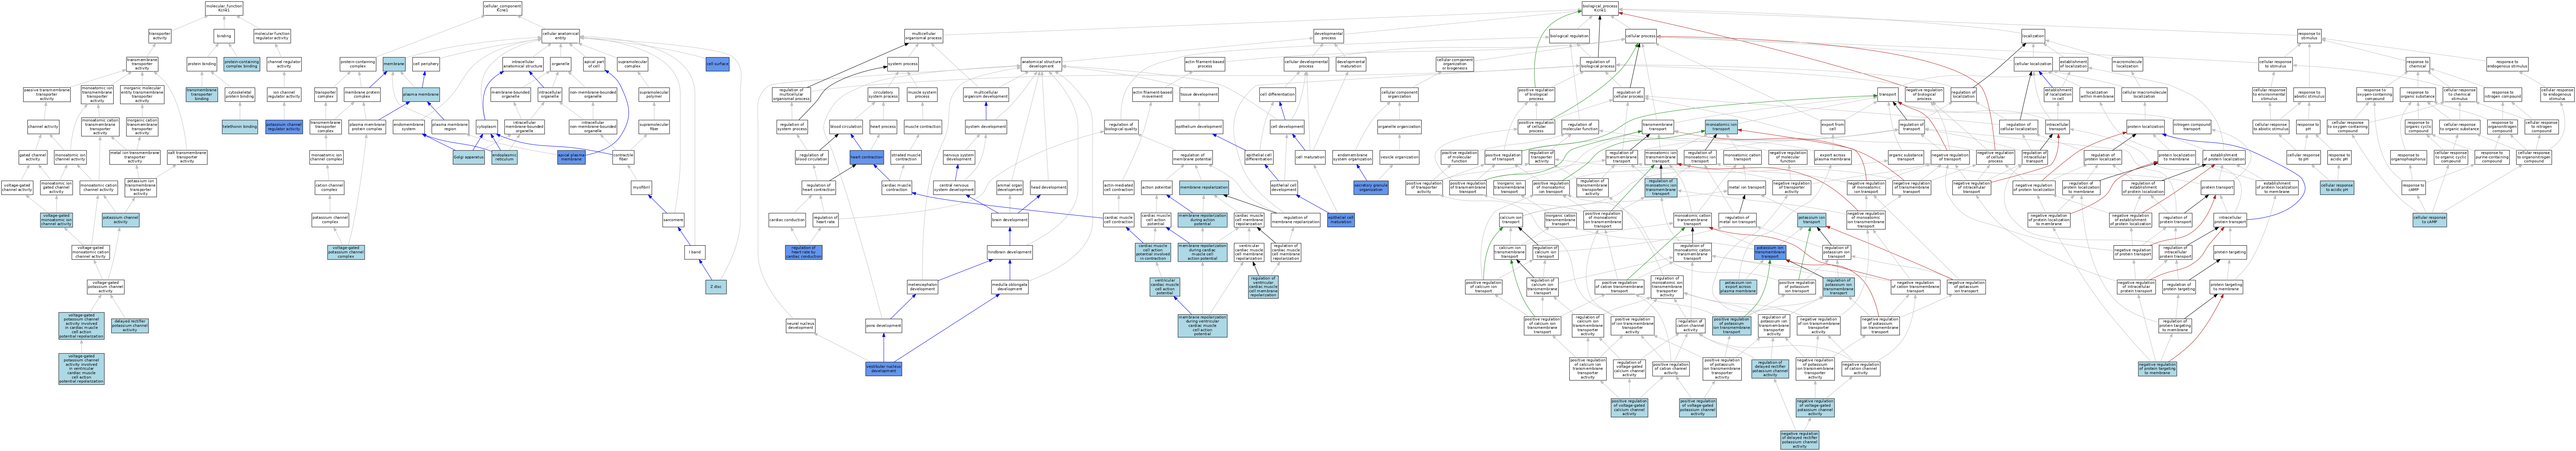
Task: Click the 'telethonin binding' node
Action: (x=240, y=127)
